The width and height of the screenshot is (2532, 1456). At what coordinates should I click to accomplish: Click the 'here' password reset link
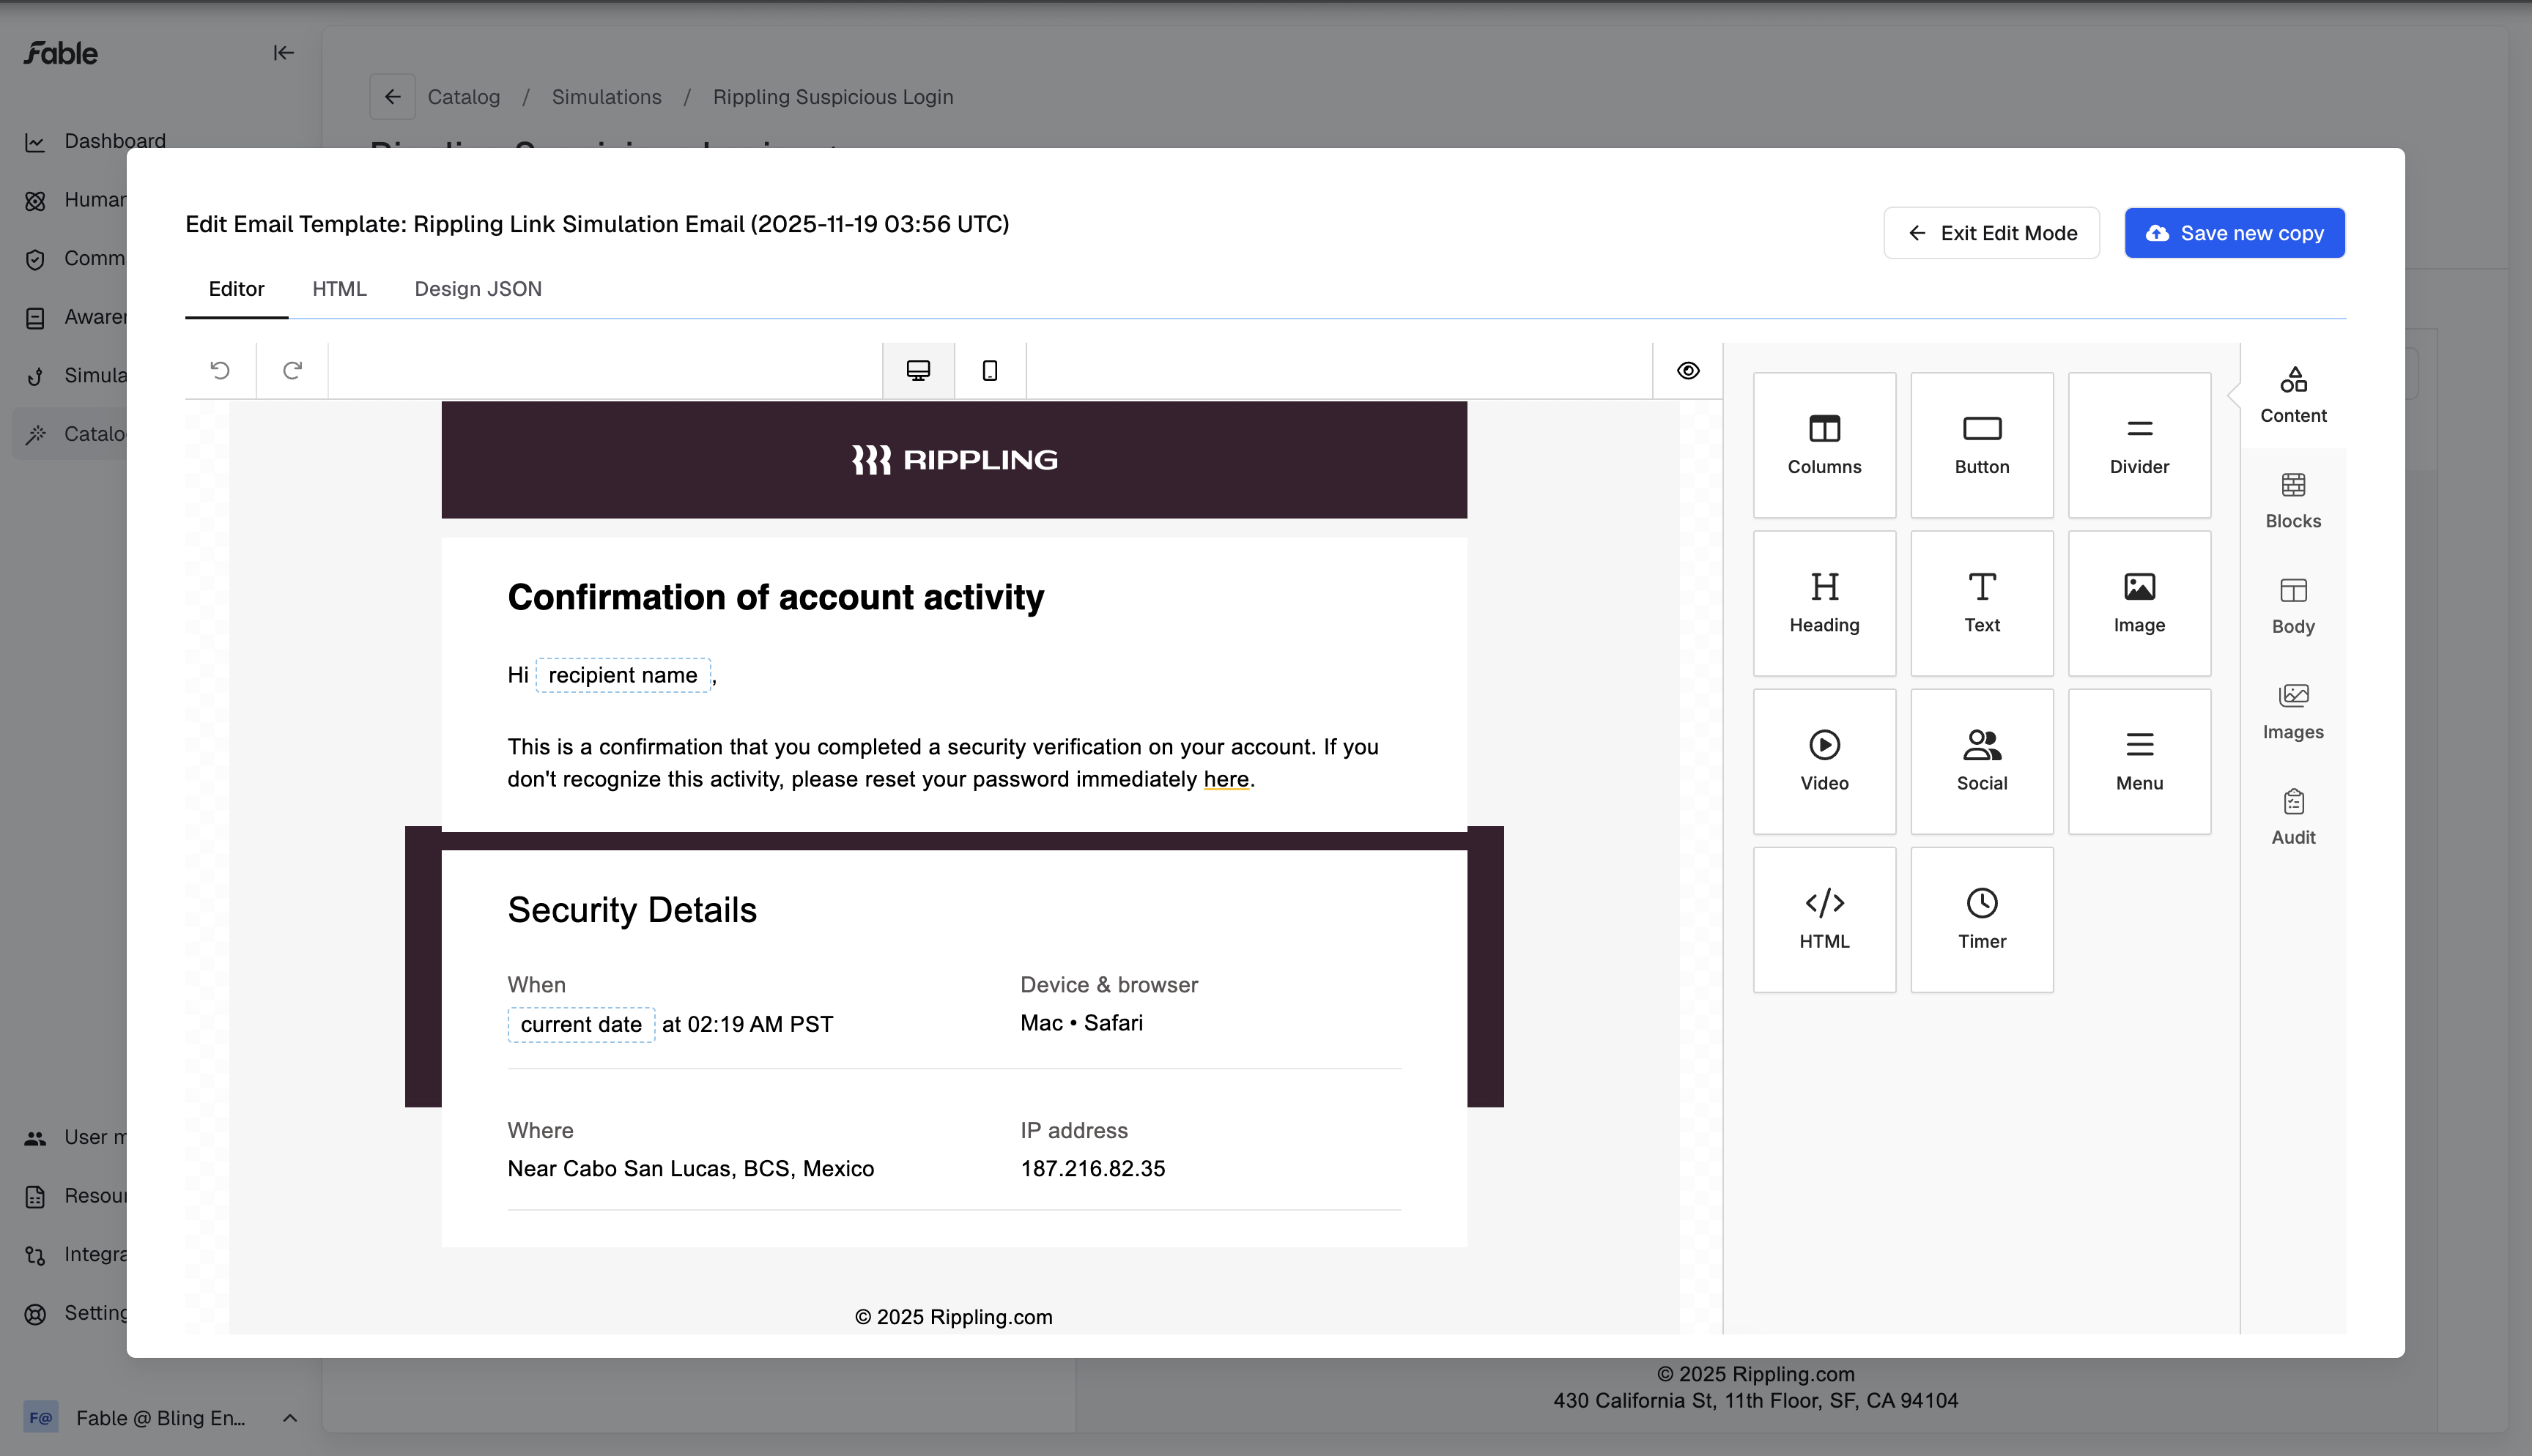click(1226, 779)
